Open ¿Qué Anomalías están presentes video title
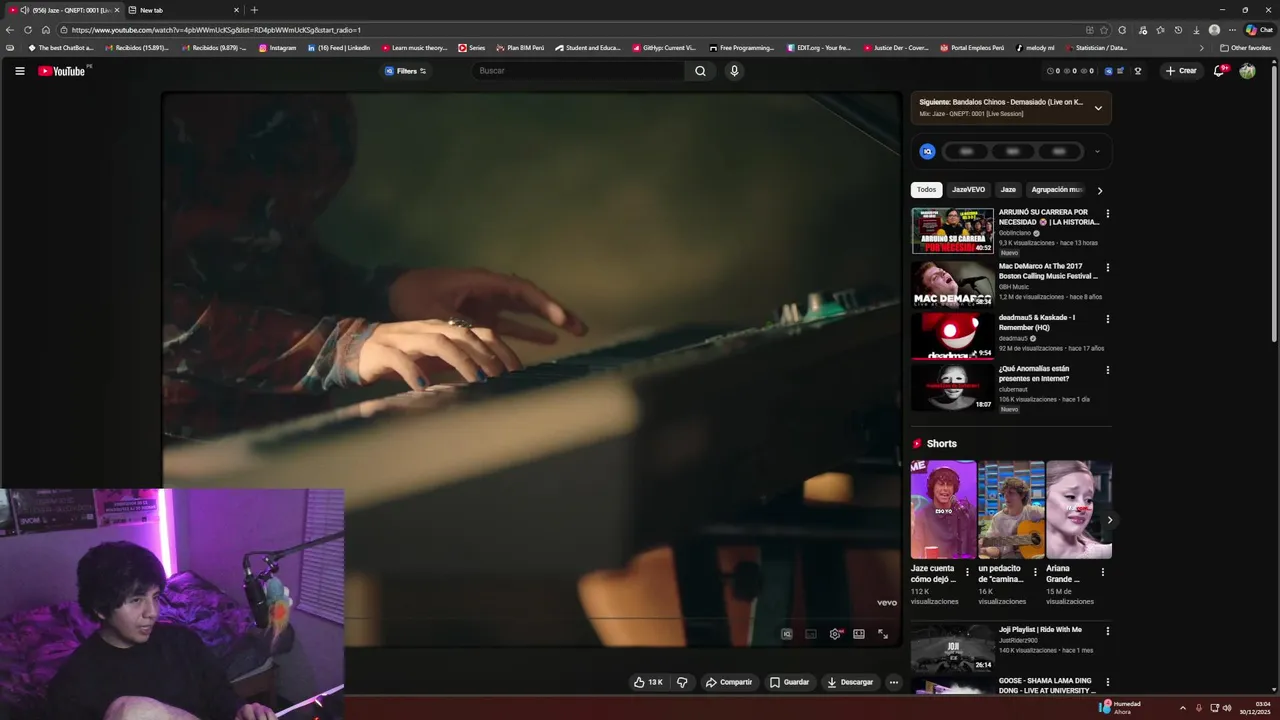 click(x=1034, y=374)
